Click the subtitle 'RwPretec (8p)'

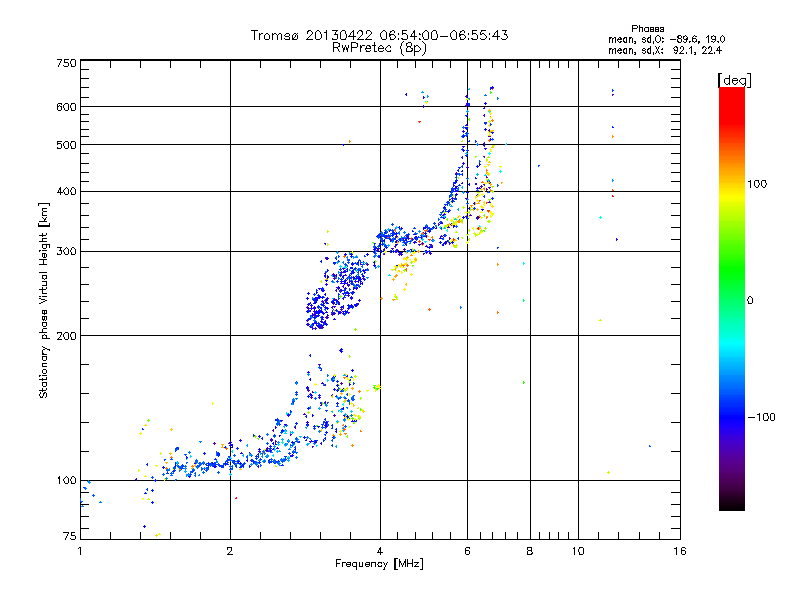tap(379, 48)
